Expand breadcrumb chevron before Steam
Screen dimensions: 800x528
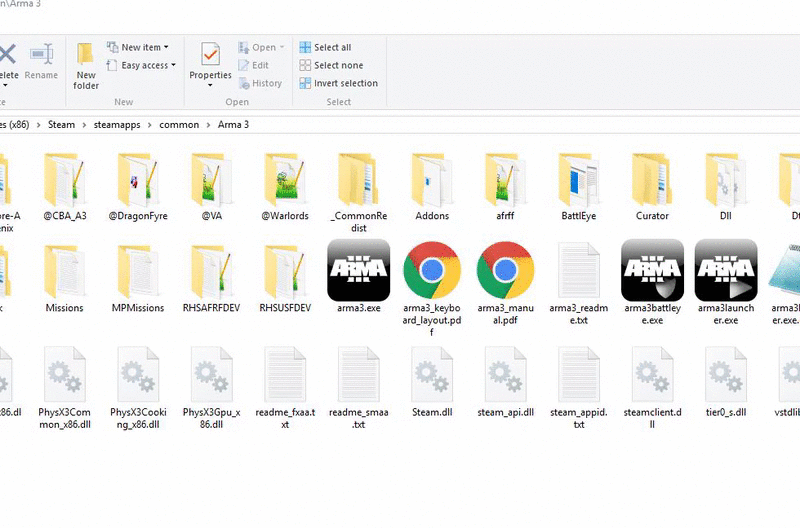[x=38, y=125]
